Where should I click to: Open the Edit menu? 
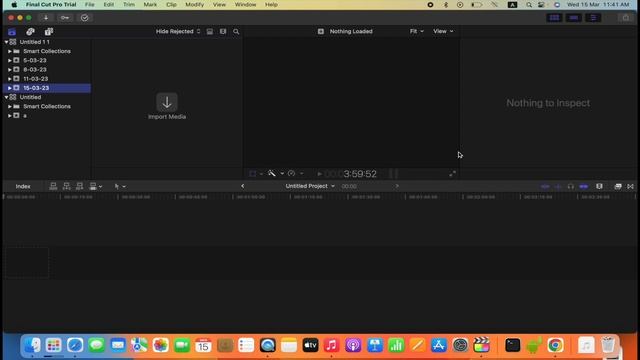pyautogui.click(x=109, y=5)
